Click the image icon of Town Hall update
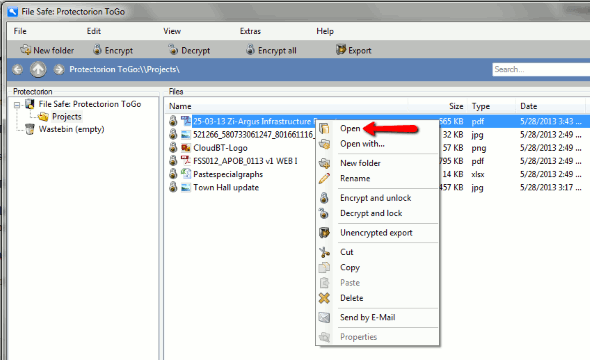The image size is (590, 360). [186, 187]
